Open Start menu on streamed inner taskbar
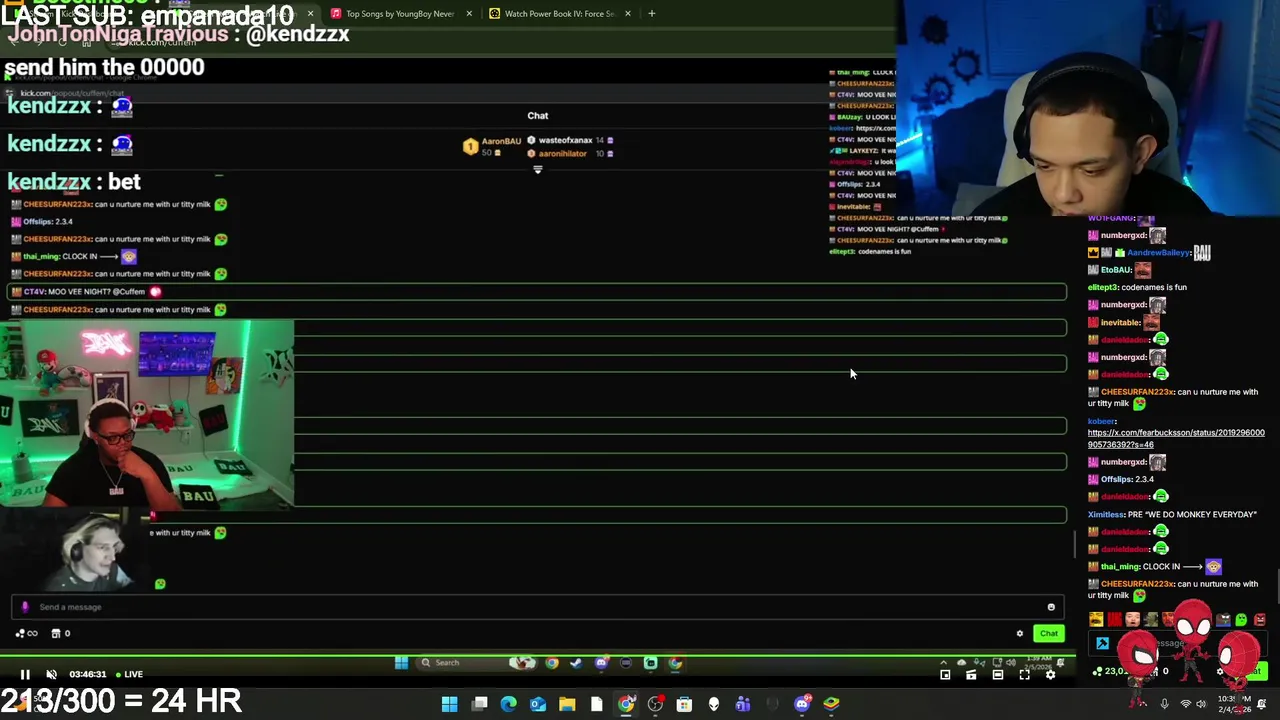 click(x=401, y=662)
